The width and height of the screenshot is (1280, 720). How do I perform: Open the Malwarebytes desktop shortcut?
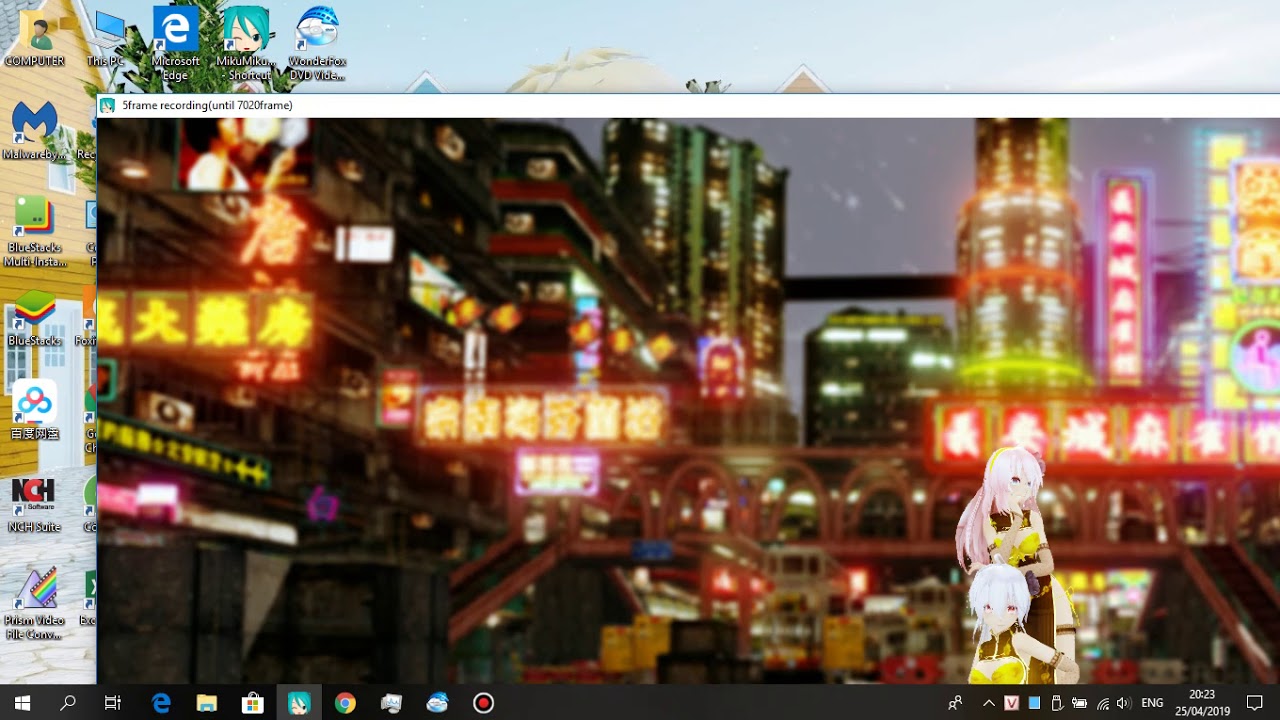[34, 130]
